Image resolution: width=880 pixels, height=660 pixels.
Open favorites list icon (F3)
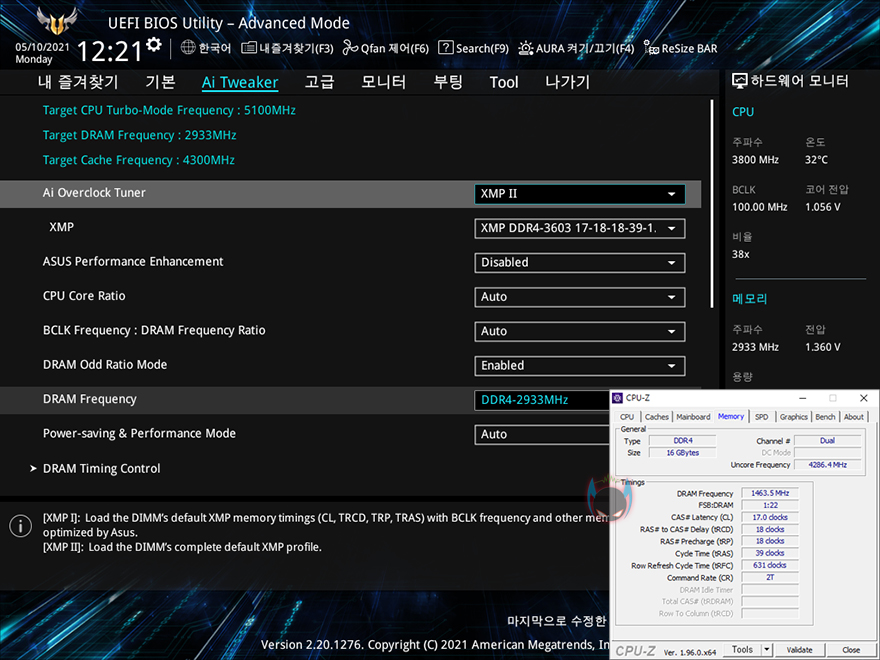click(x=249, y=48)
